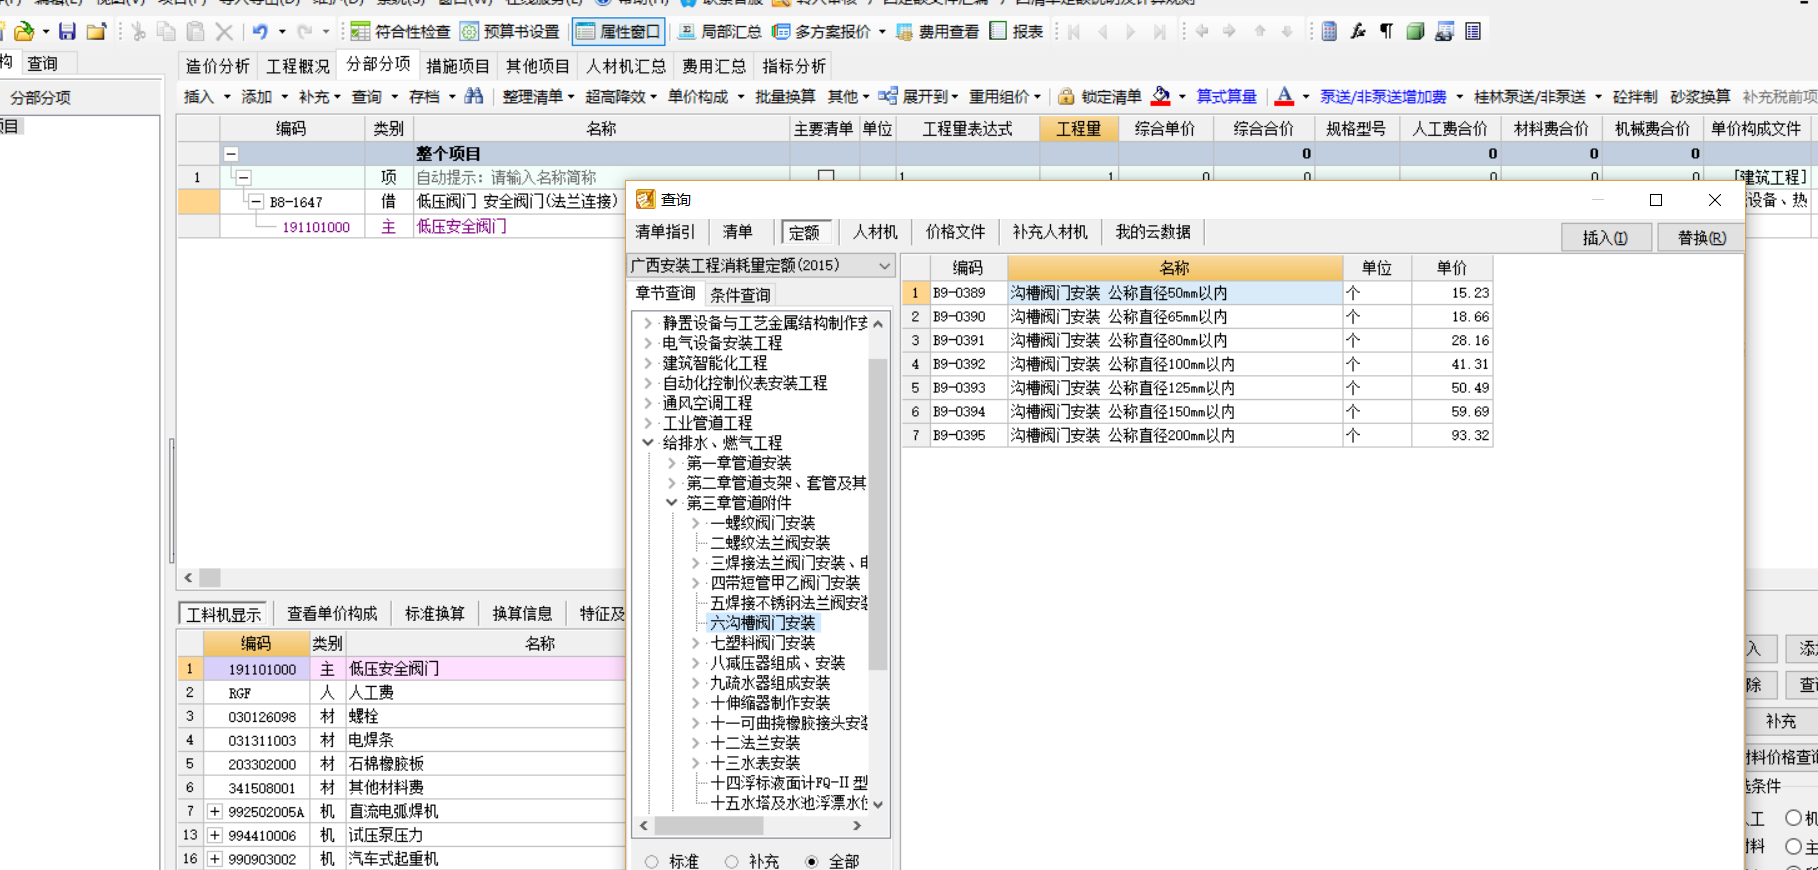The height and width of the screenshot is (870, 1818).
Task: Expand the 通风空调工程 tree node
Action: click(648, 403)
